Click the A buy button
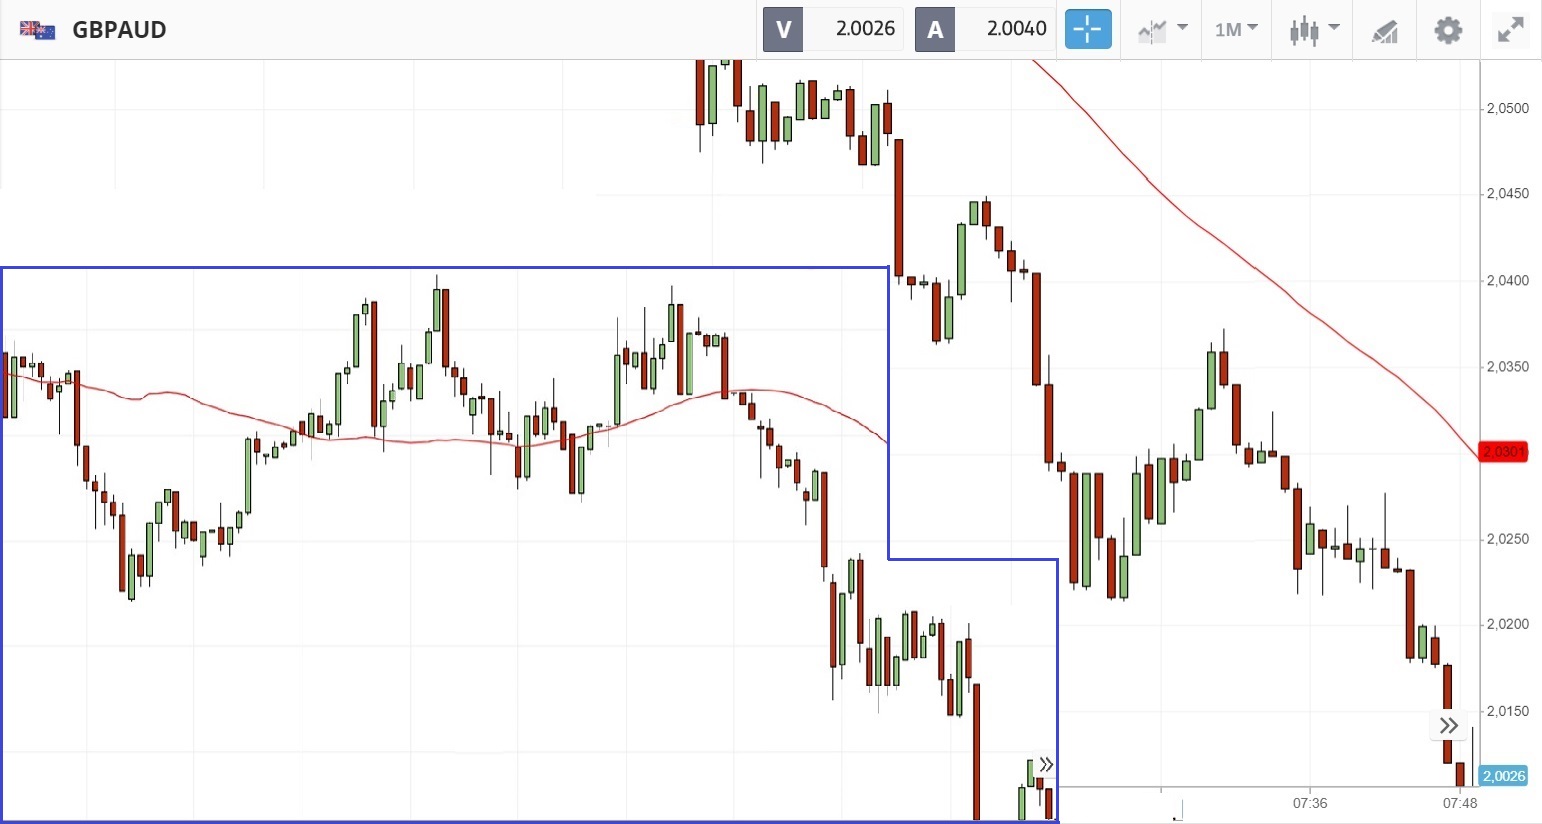This screenshot has height=824, width=1542. (935, 29)
